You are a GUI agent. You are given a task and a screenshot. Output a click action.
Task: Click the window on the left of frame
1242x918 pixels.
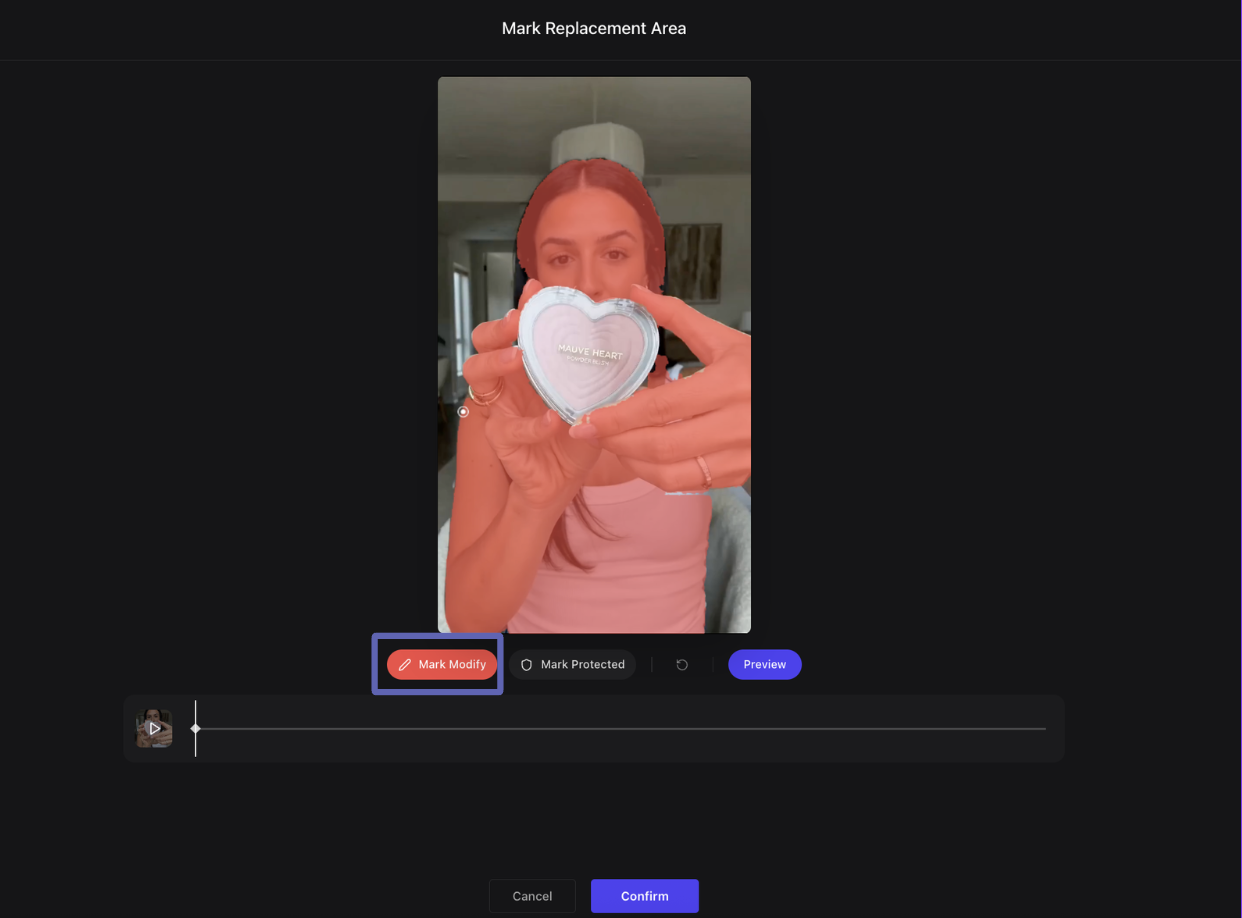461,320
